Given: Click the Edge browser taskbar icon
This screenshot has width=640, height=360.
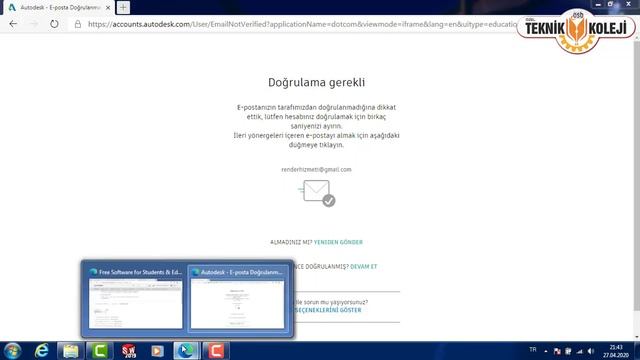Looking at the screenshot, I should [x=187, y=351].
